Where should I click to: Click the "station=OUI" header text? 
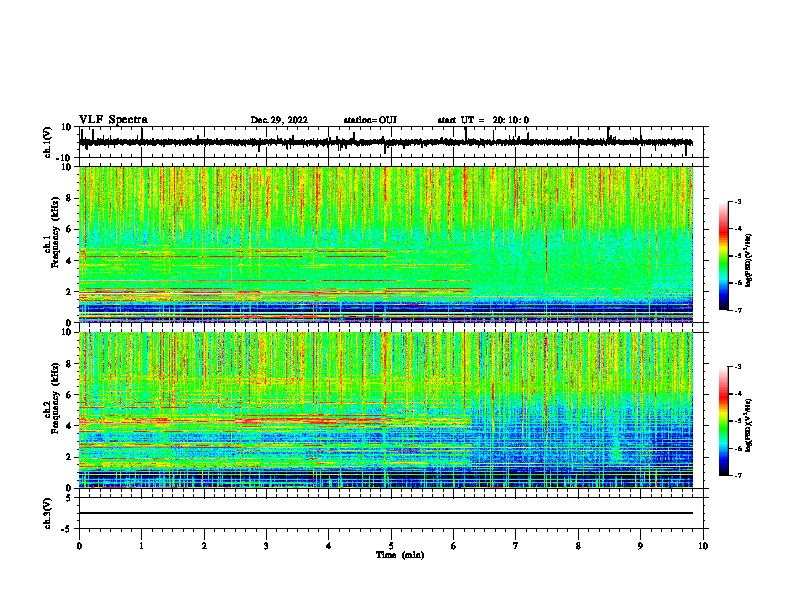[x=370, y=120]
